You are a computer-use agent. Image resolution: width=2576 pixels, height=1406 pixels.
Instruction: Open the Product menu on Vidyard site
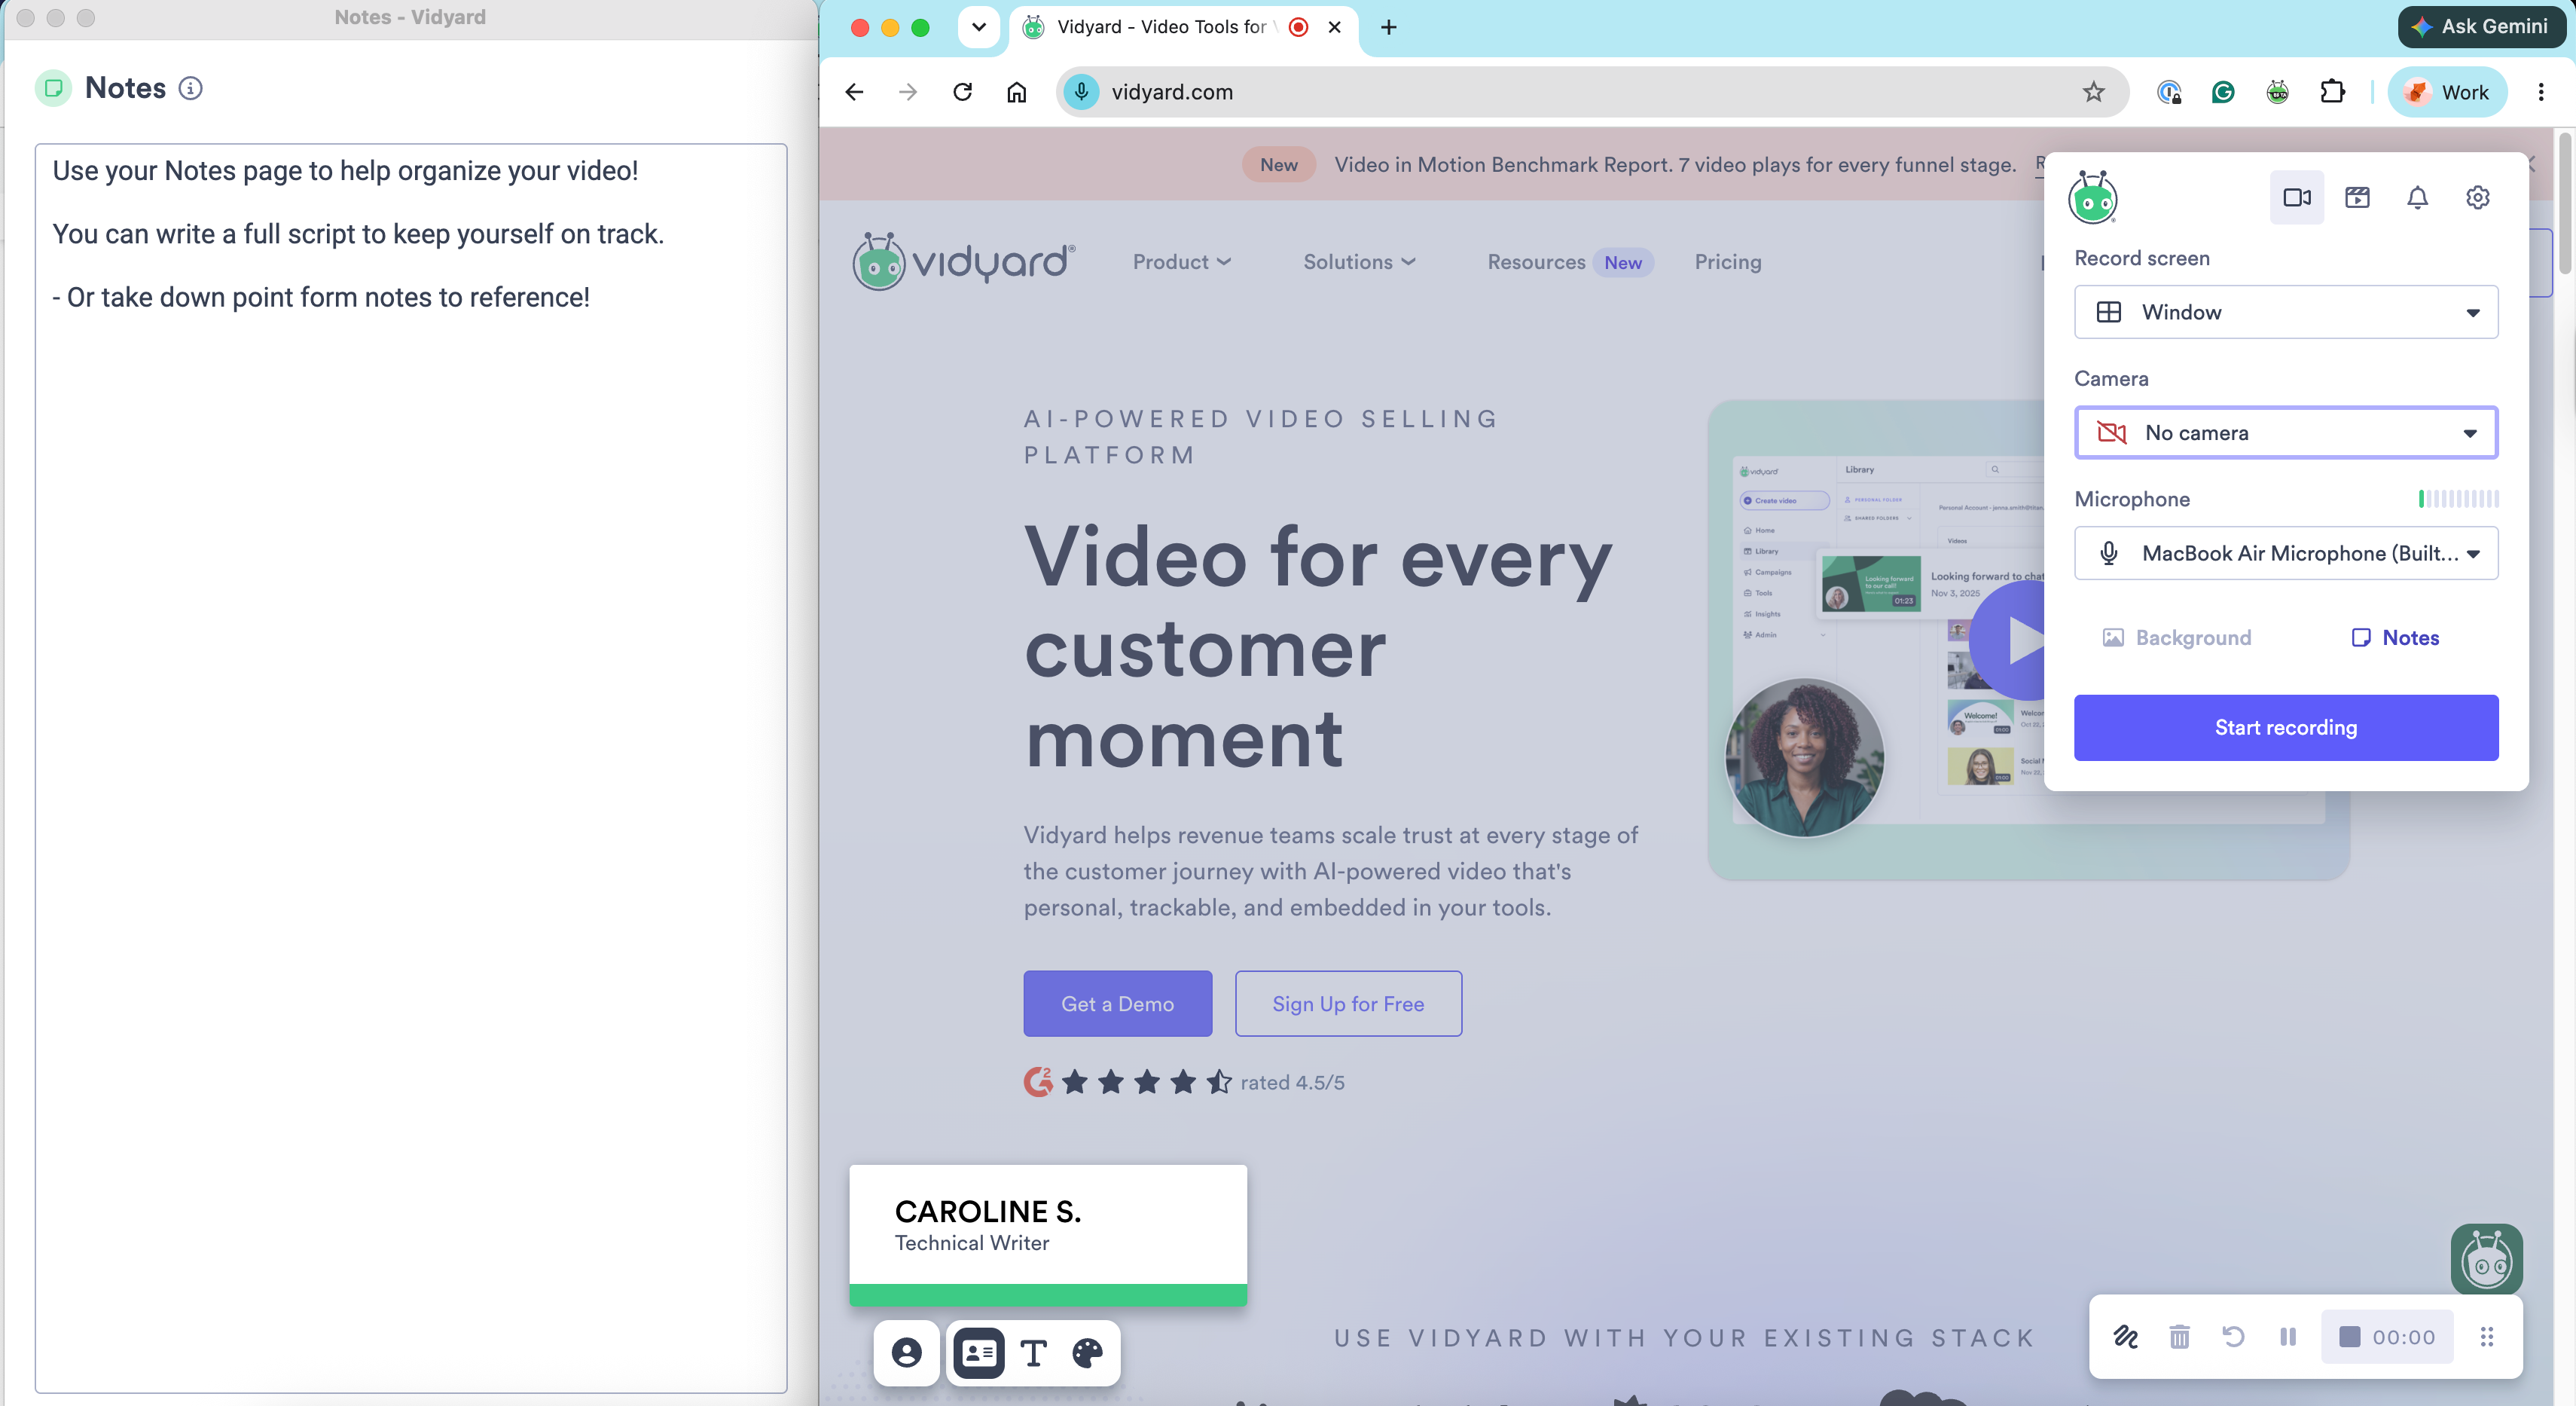point(1181,262)
